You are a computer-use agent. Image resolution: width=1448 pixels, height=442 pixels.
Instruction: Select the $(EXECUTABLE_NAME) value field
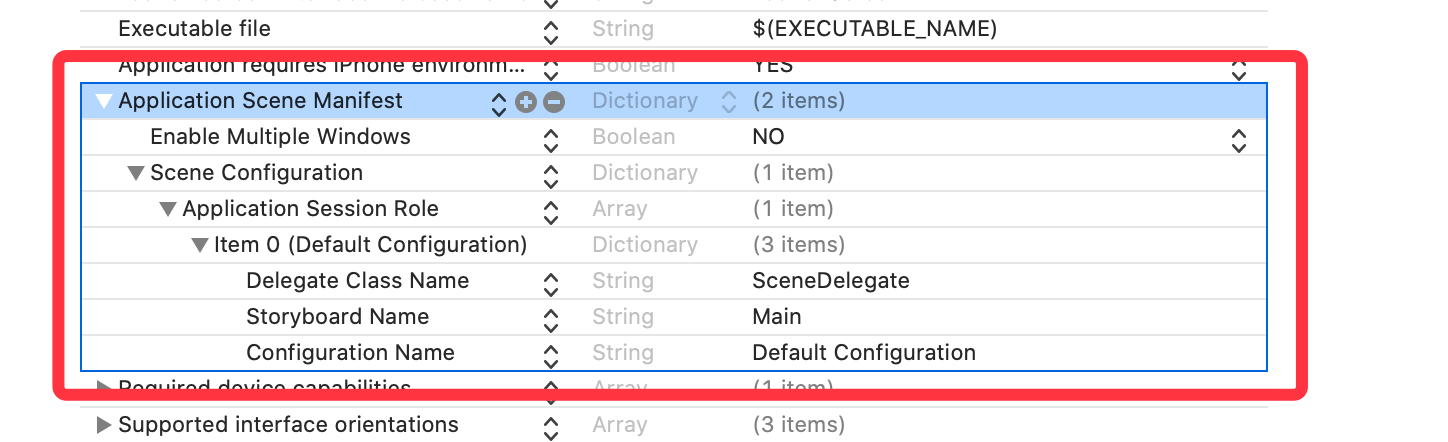pyautogui.click(x=874, y=29)
